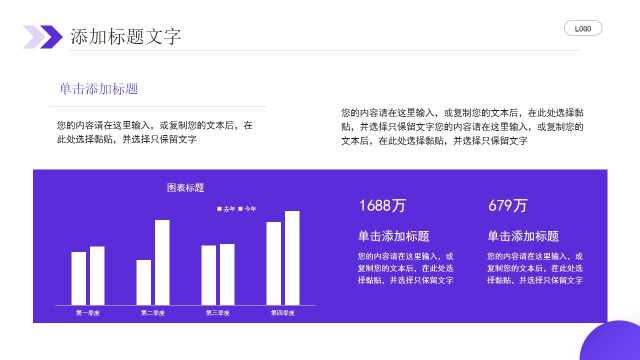Click the 第三季度 axis label
640x360 pixels.
tap(218, 313)
